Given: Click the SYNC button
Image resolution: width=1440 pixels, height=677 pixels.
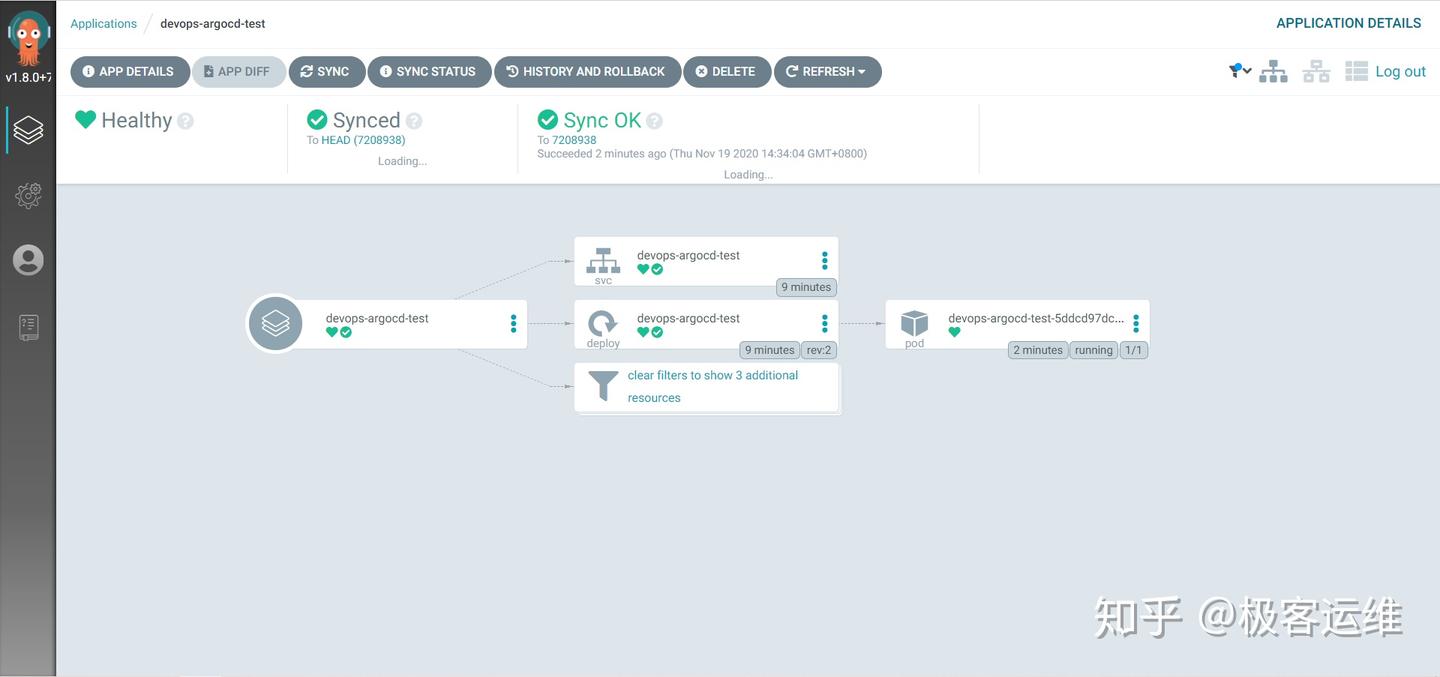Looking at the screenshot, I should (x=326, y=72).
